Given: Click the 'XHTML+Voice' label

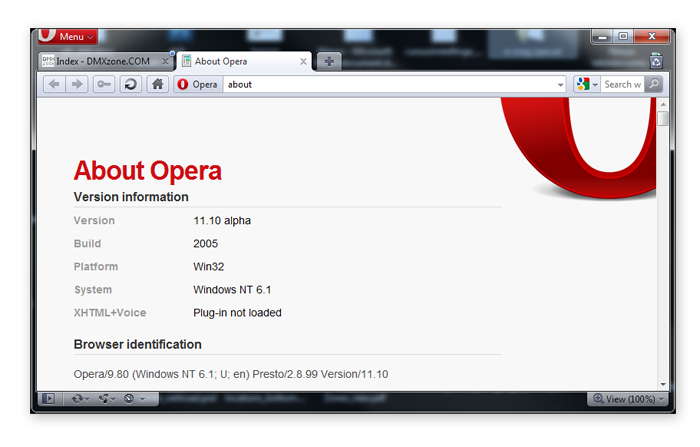Looking at the screenshot, I should point(110,313).
